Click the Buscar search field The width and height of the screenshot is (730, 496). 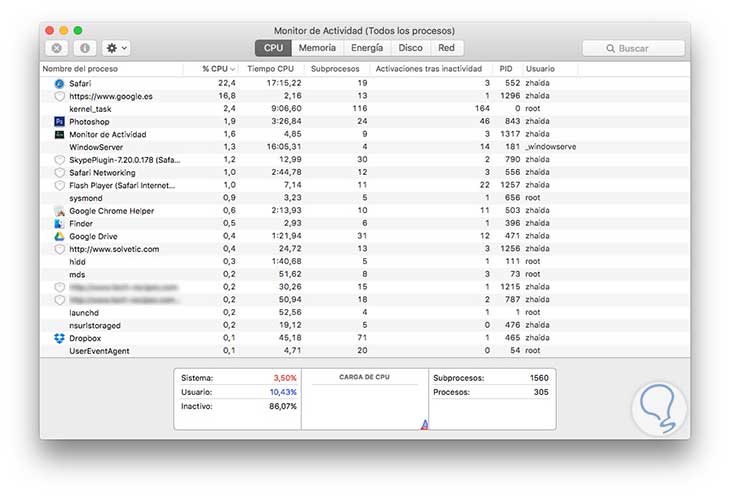click(633, 48)
